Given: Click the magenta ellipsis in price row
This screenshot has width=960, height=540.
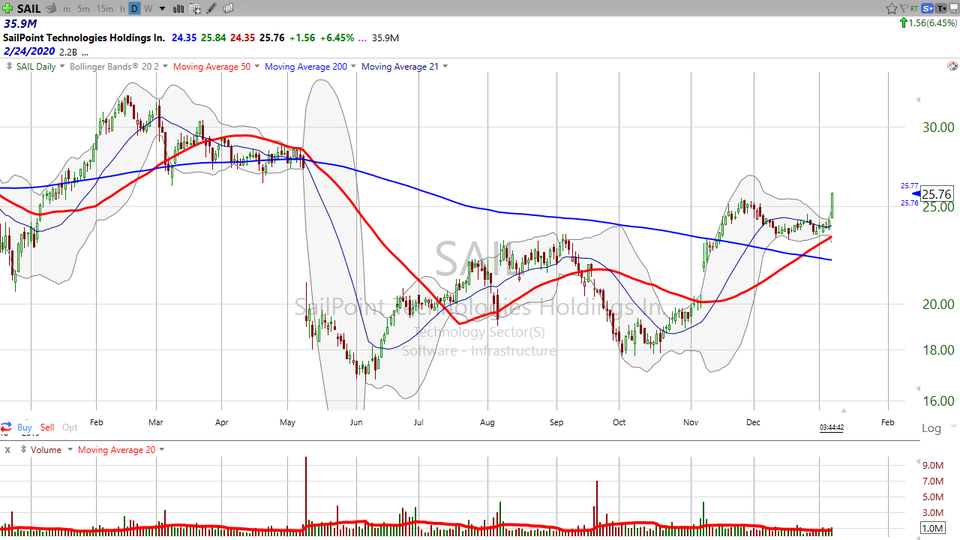Looking at the screenshot, I should pyautogui.click(x=362, y=38).
